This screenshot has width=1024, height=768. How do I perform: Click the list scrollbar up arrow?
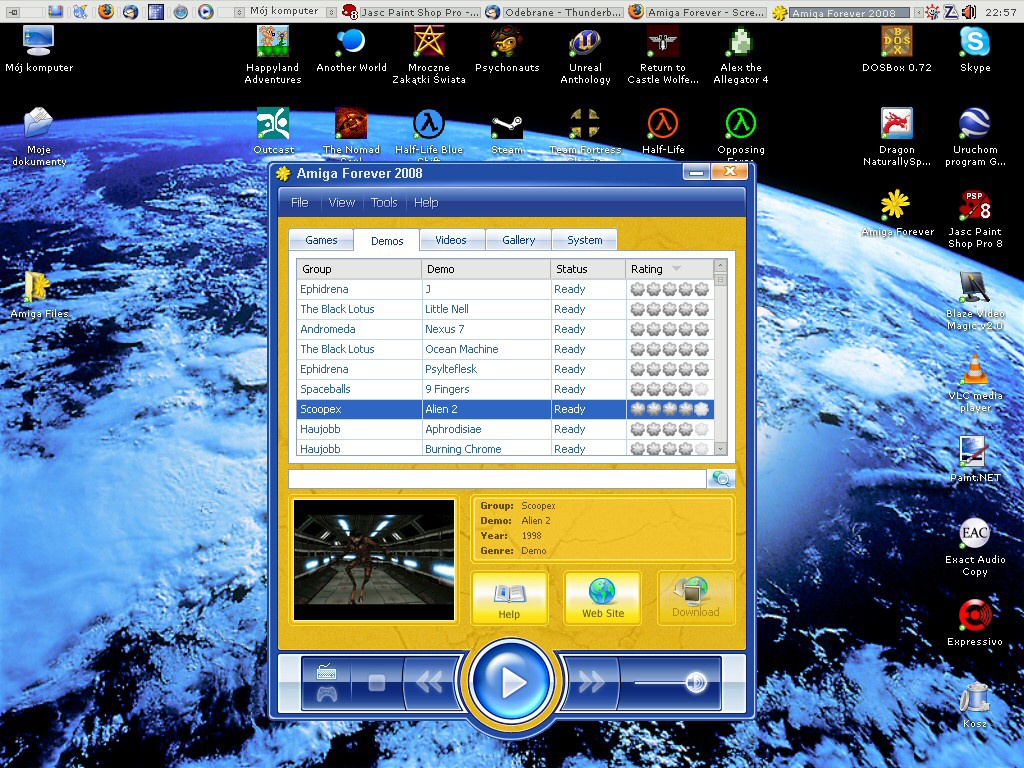(720, 266)
